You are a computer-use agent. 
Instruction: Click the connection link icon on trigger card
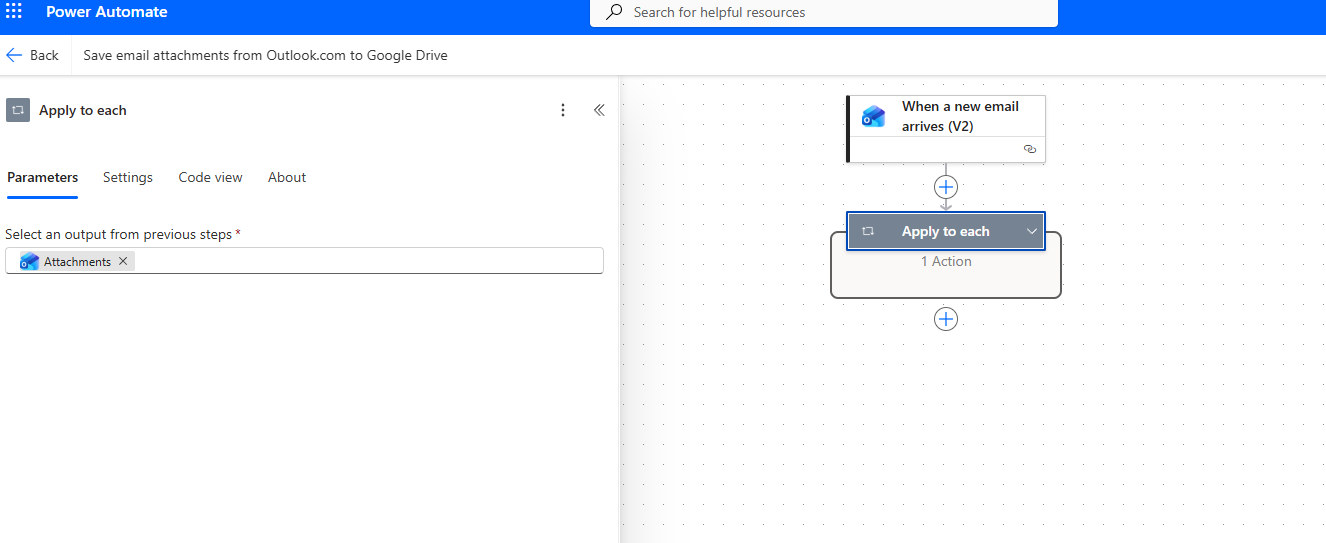(1029, 149)
